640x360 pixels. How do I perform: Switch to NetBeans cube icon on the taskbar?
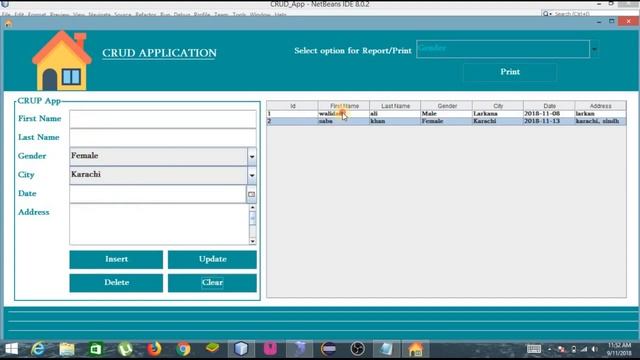tap(241, 349)
